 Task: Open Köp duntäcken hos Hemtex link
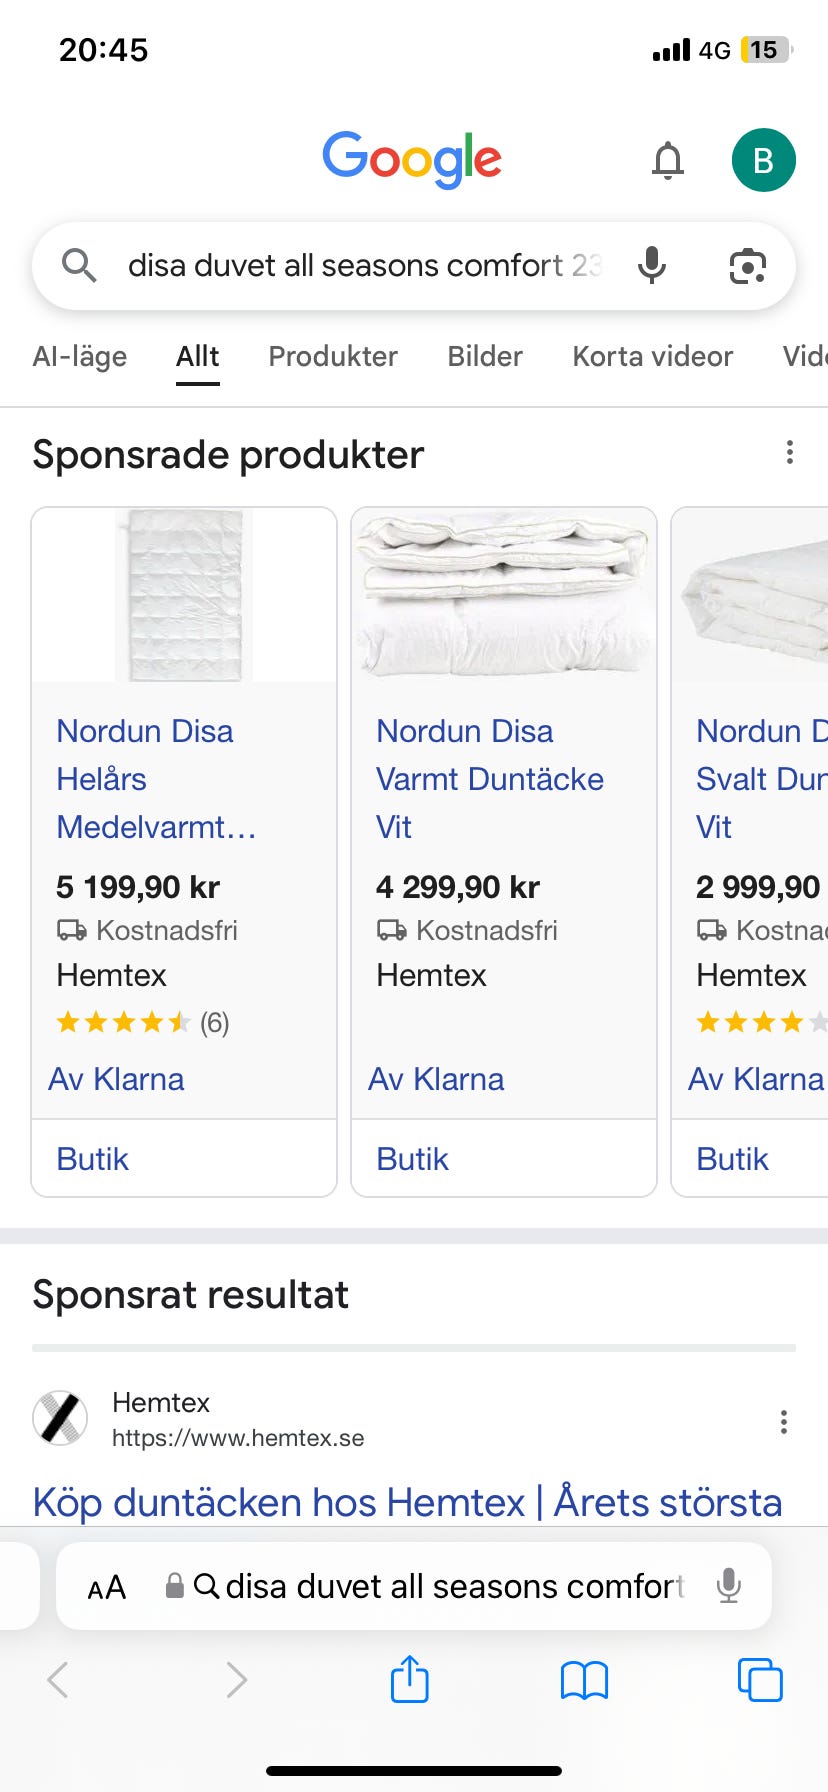pyautogui.click(x=407, y=1502)
